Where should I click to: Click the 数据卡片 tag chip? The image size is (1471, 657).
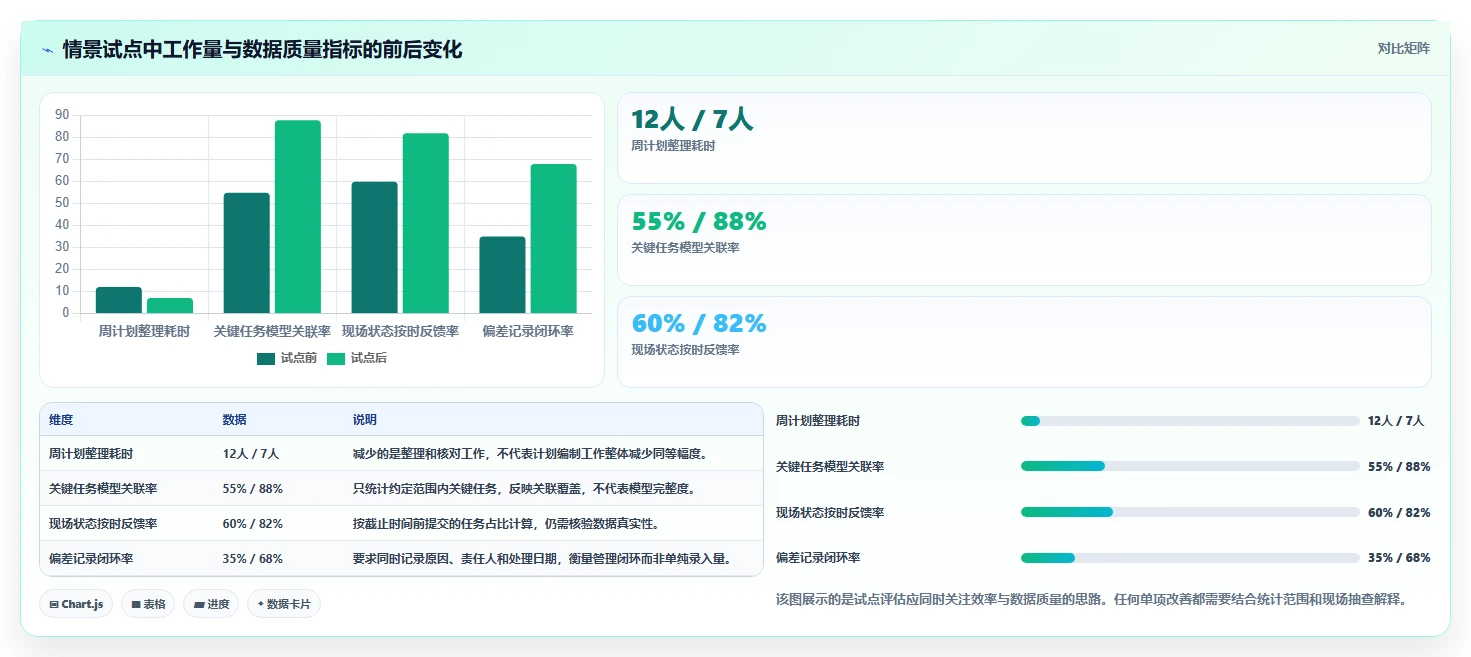click(x=284, y=604)
